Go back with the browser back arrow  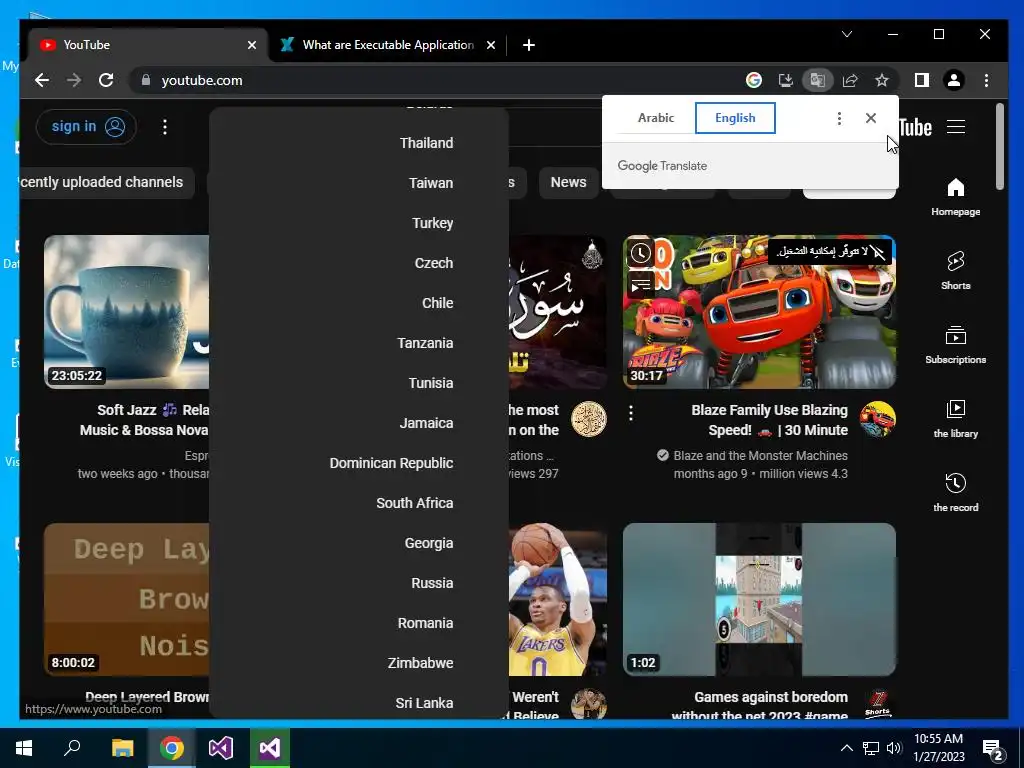(x=42, y=80)
